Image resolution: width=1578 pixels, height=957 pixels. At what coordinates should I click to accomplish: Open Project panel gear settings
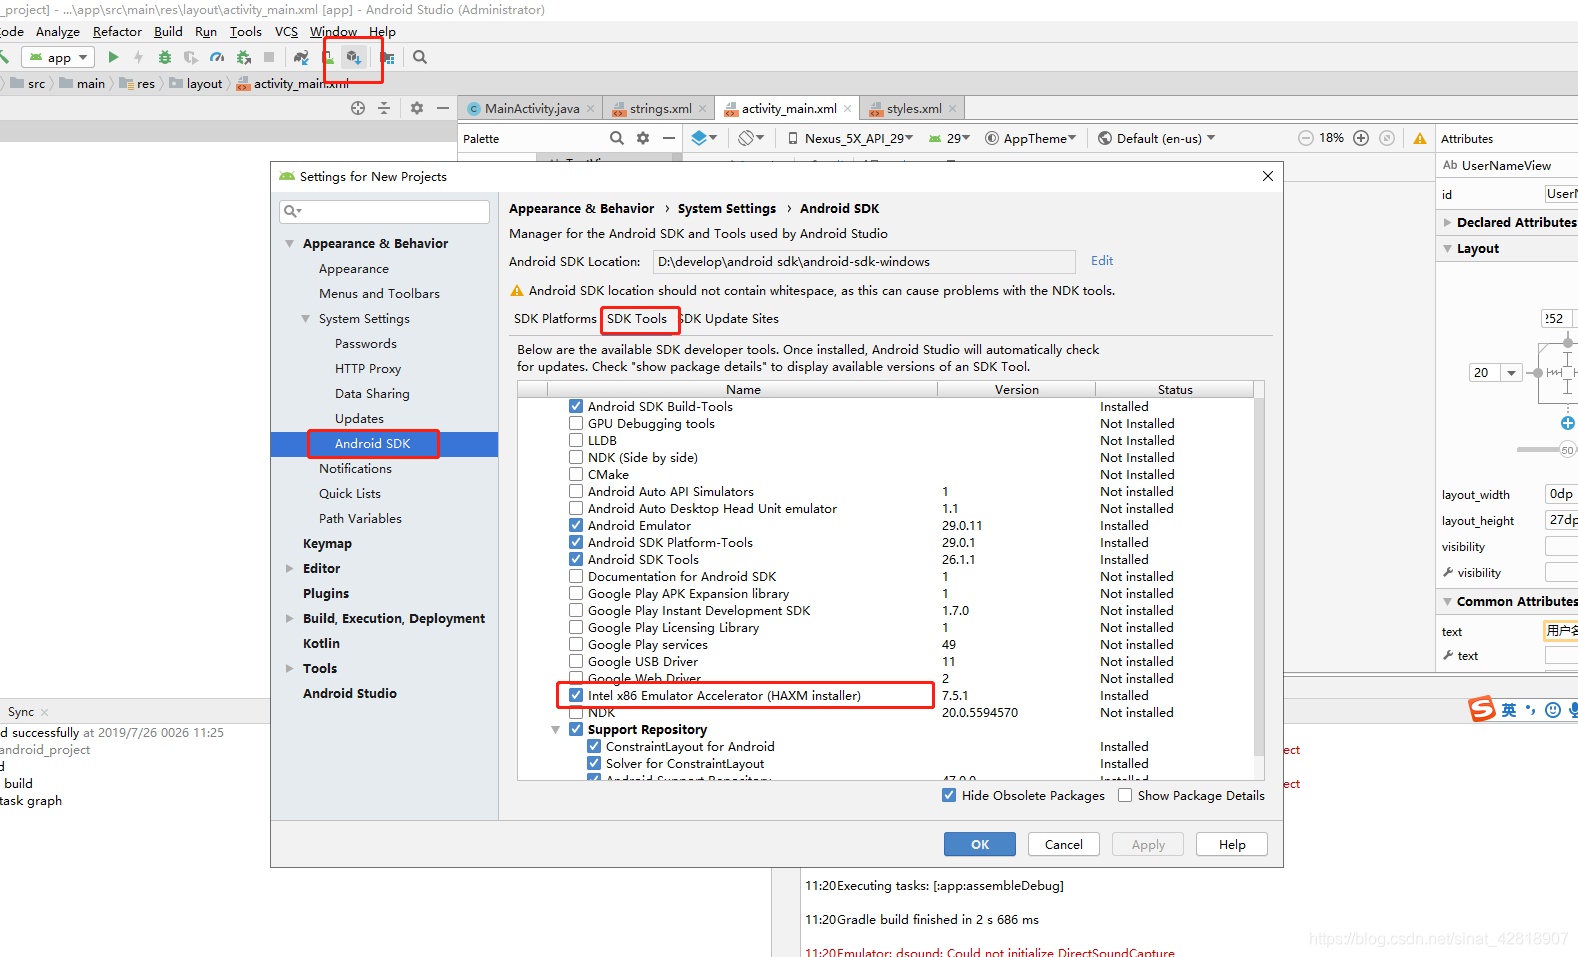pos(417,108)
